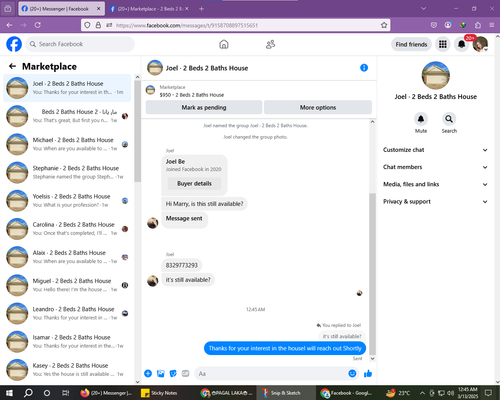This screenshot has height=400, width=500.
Task: Open Marketplace listing $950 2 Beds link
Action: pos(192,95)
